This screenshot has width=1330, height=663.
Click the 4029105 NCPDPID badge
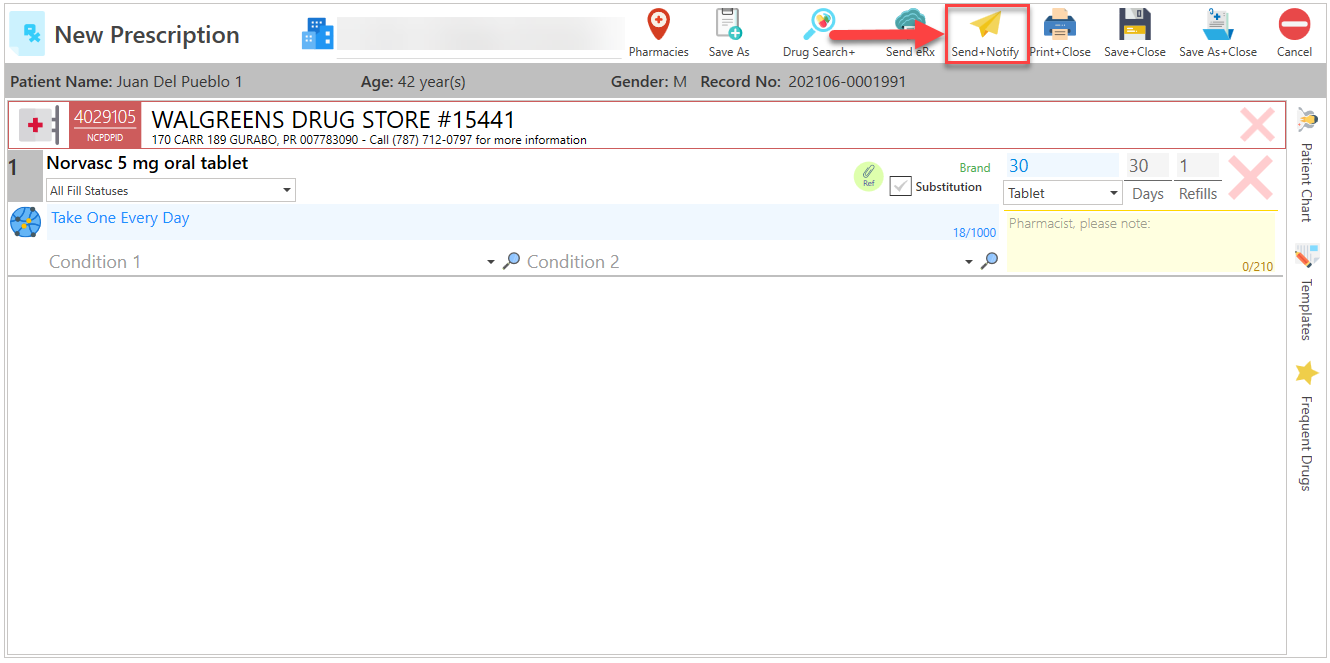pyautogui.click(x=105, y=125)
